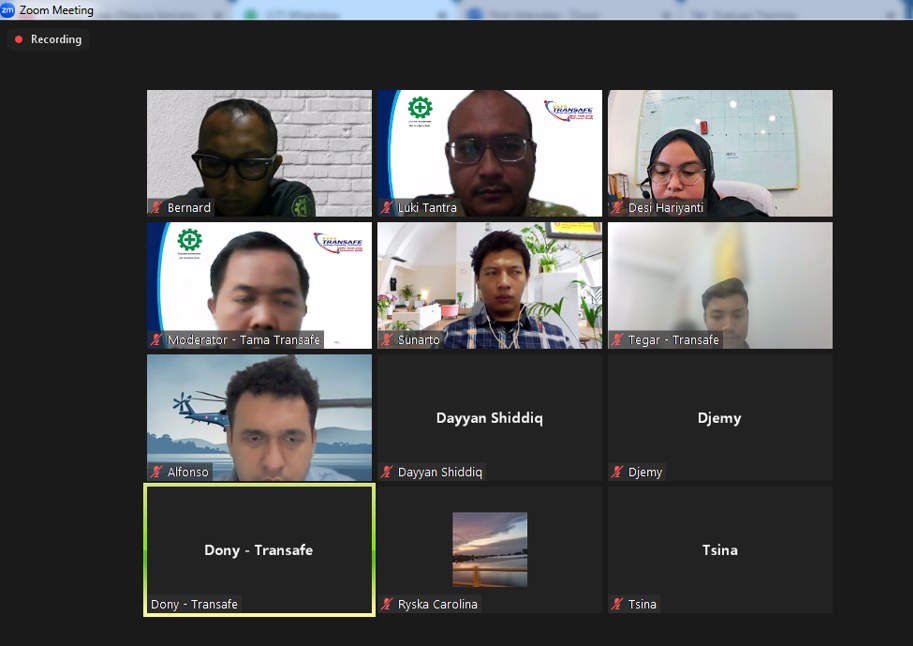The width and height of the screenshot is (913, 646).
Task: Click muted mic icon for Tegar - Transafe
Action: pyautogui.click(x=618, y=340)
